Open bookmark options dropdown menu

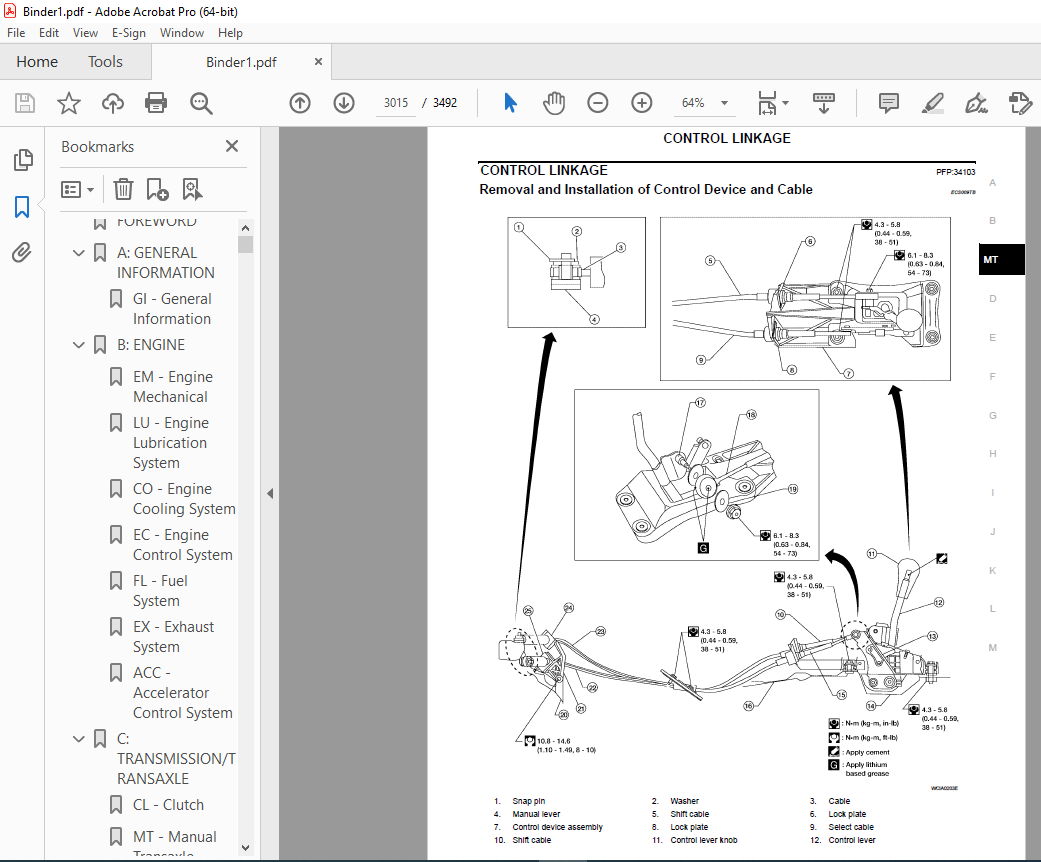(78, 190)
